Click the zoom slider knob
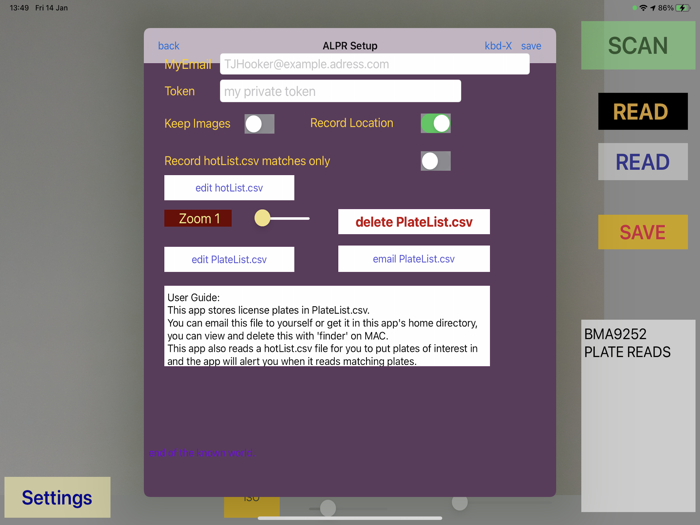This screenshot has width=700, height=525. coord(262,218)
